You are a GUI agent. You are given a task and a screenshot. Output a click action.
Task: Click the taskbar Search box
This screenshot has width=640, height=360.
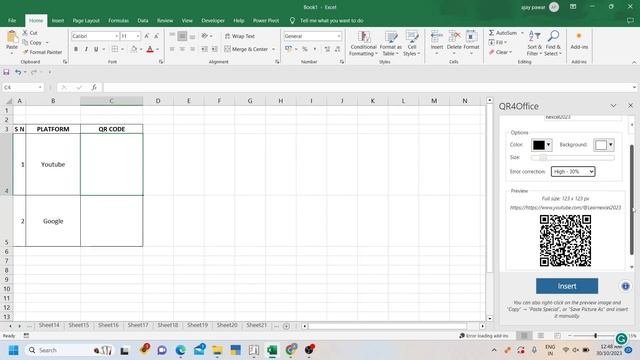click(x=69, y=350)
